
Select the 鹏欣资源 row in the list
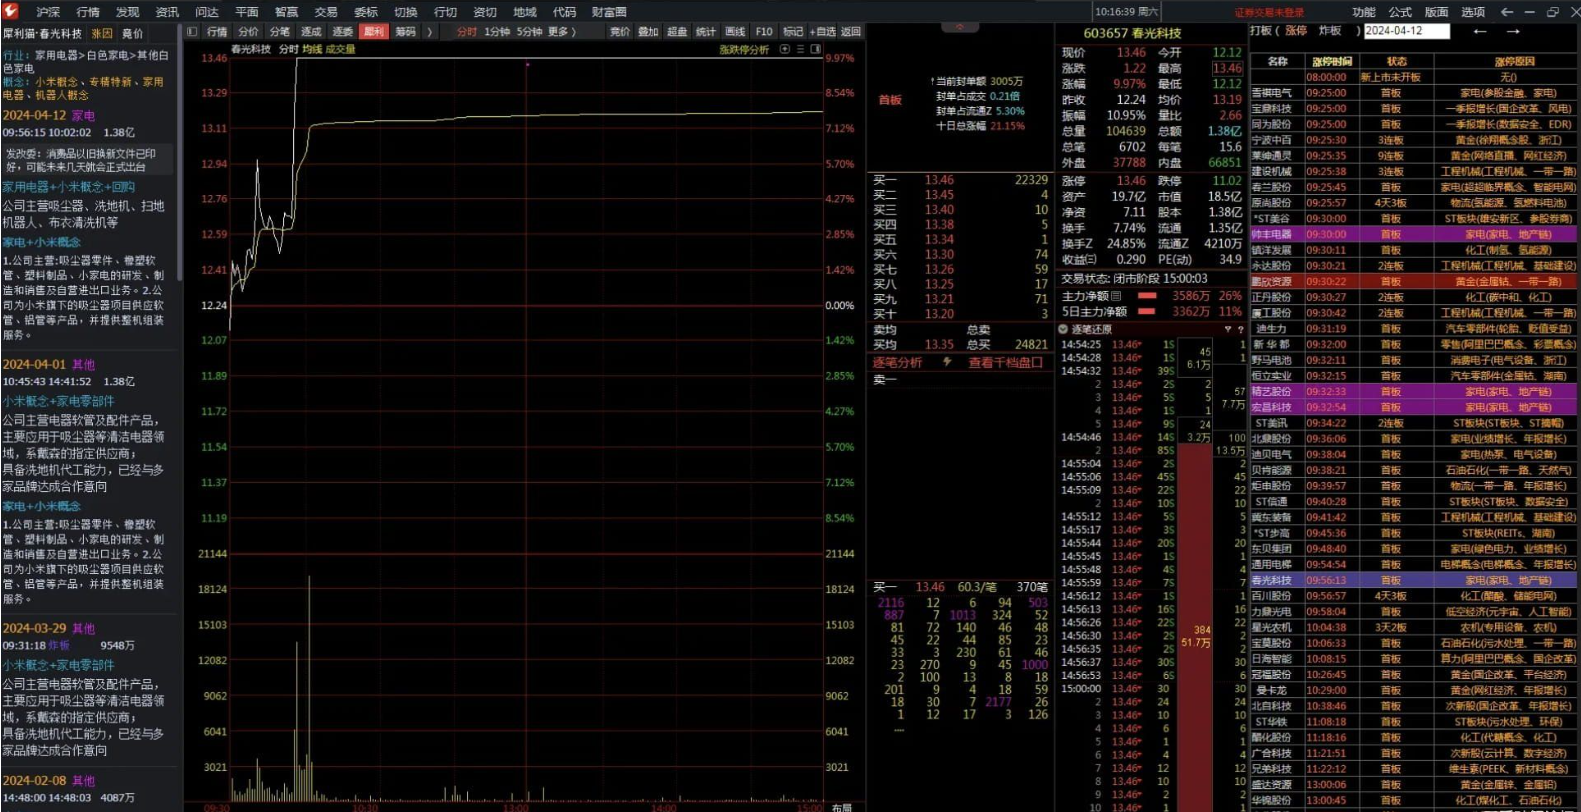coord(1414,281)
